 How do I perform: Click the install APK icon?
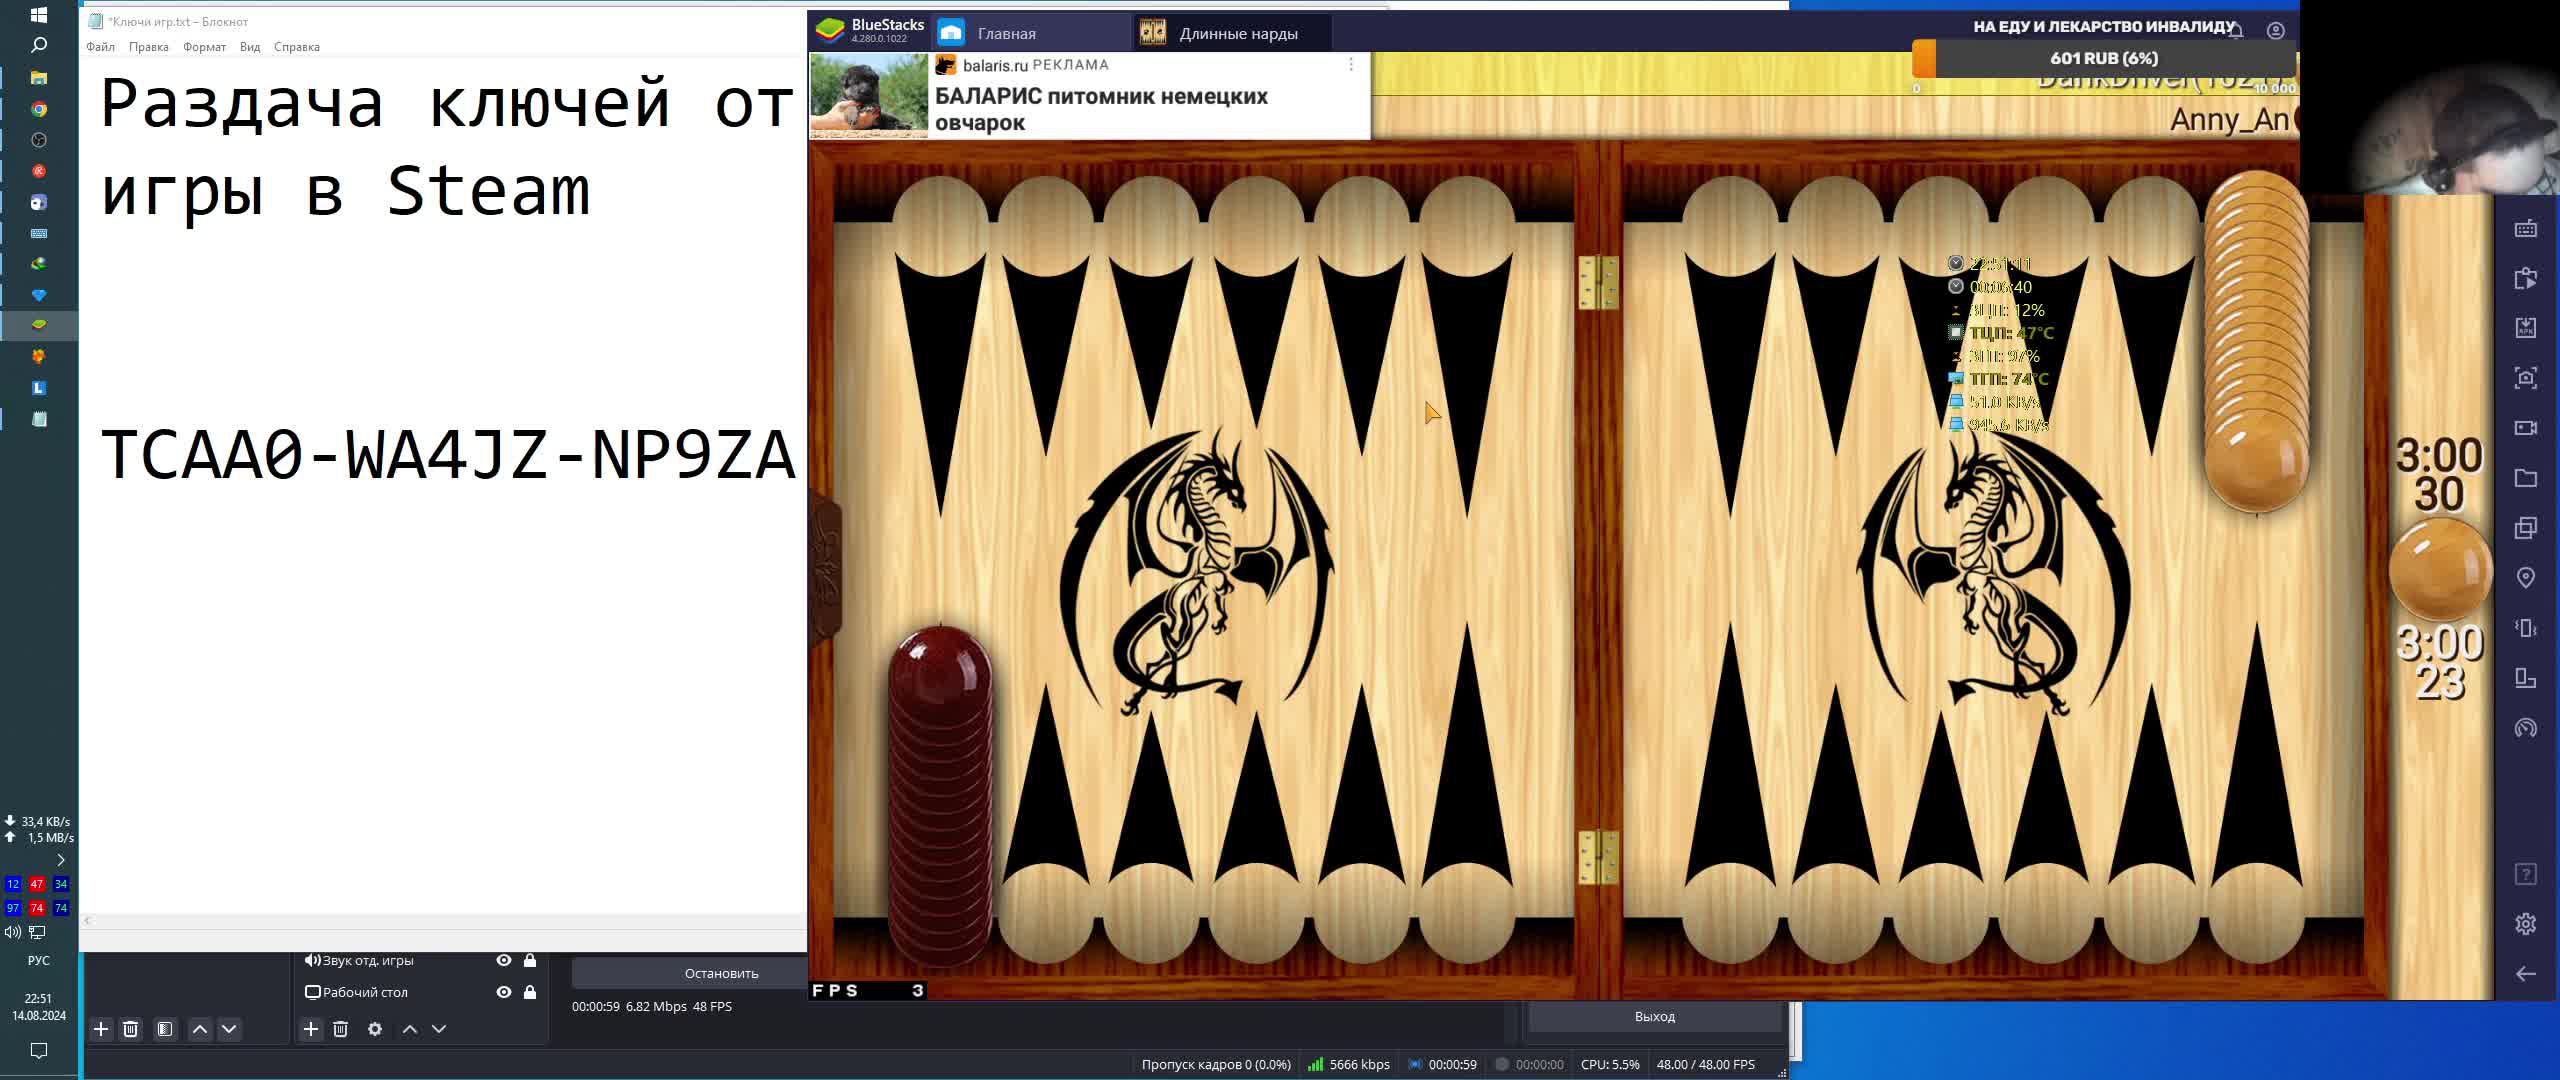click(2525, 328)
